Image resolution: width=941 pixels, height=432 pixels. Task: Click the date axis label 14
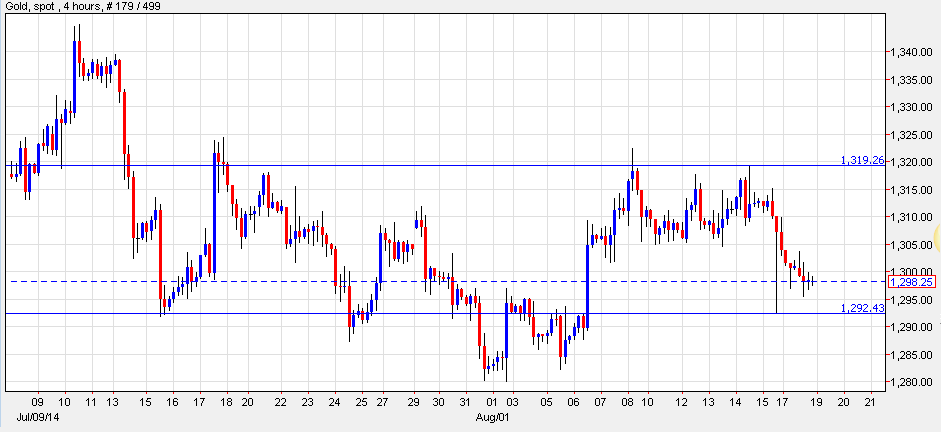[736, 402]
